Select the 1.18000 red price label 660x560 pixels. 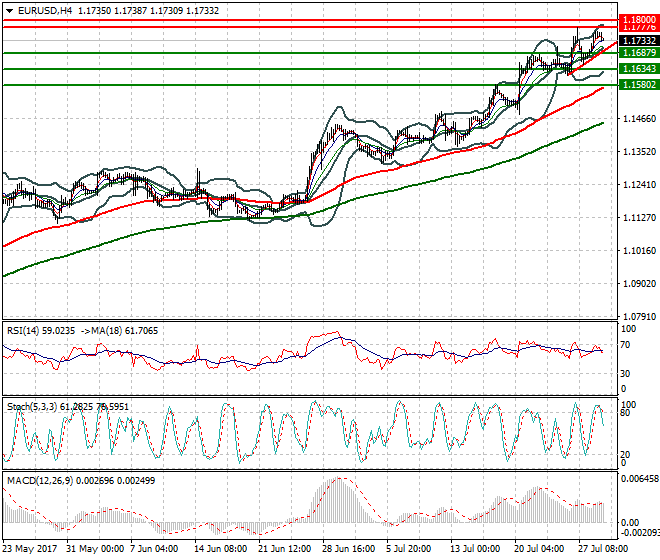click(x=639, y=19)
